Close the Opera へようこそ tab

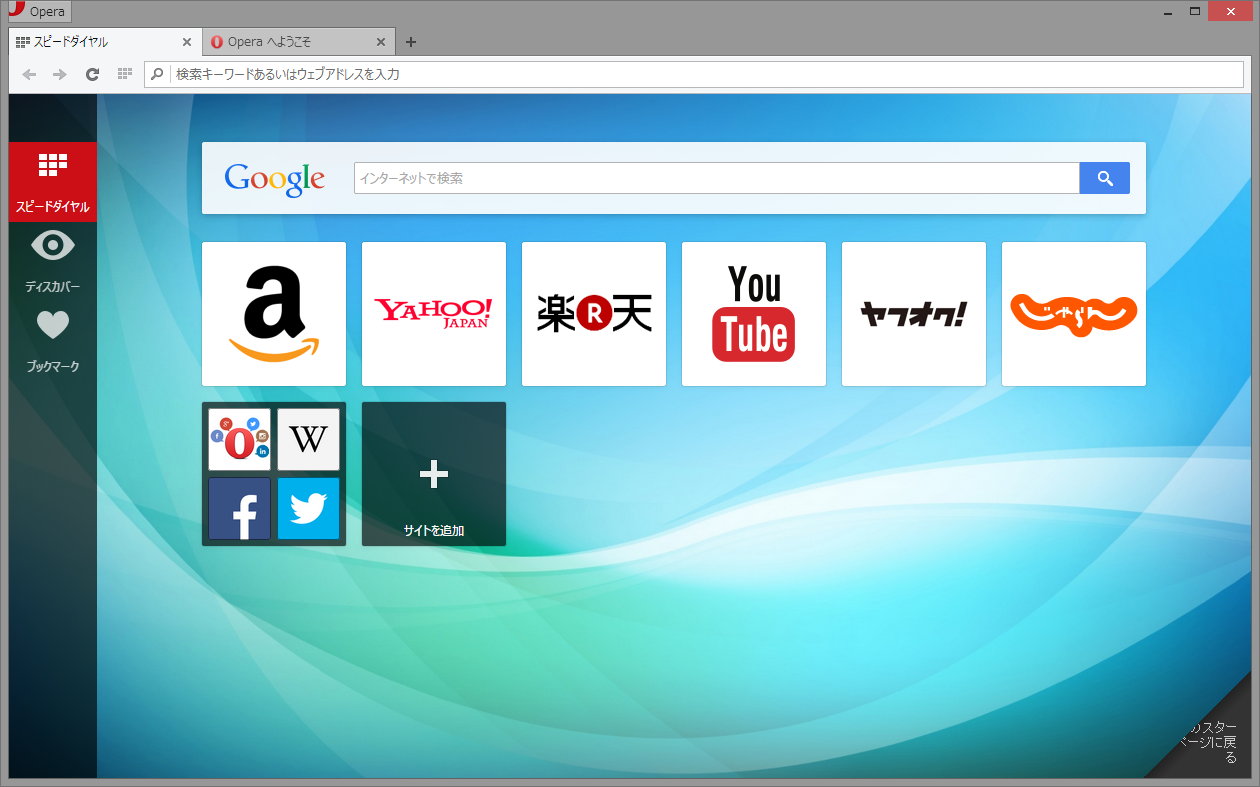tap(380, 42)
